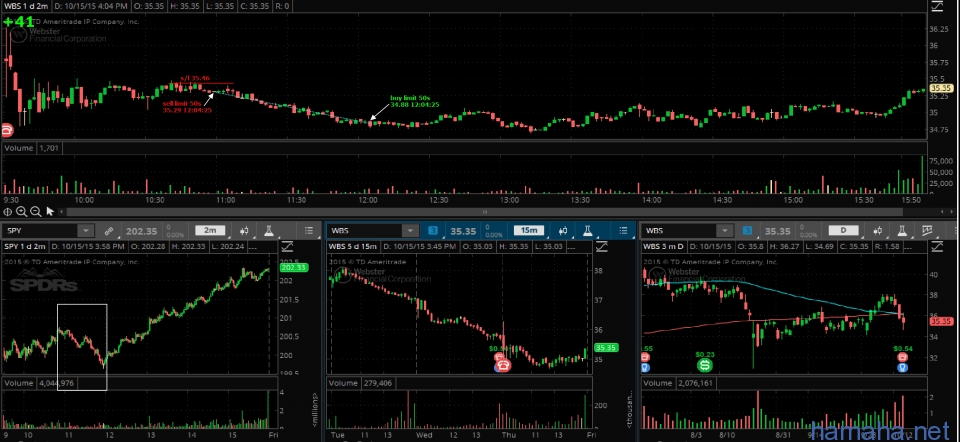Open drawing tools on the WBS daily chart
Screen dimensions: 960x442
pyautogui.click(x=937, y=246)
